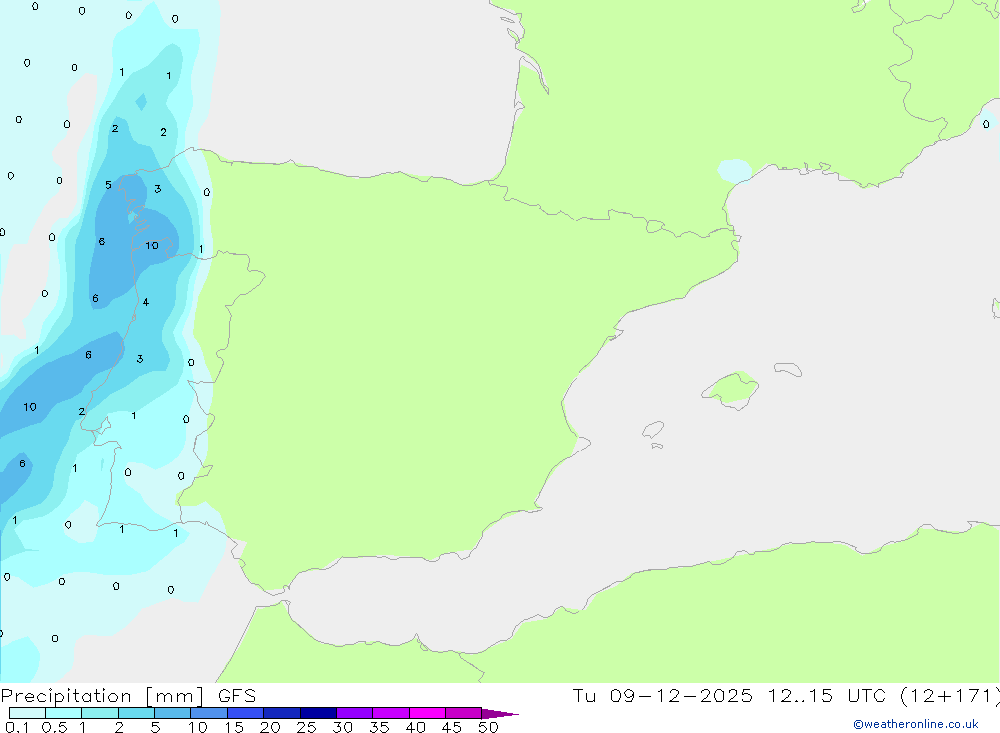
Task: Click the 0.5–1 mm legend color swatch
Action: pos(63,713)
